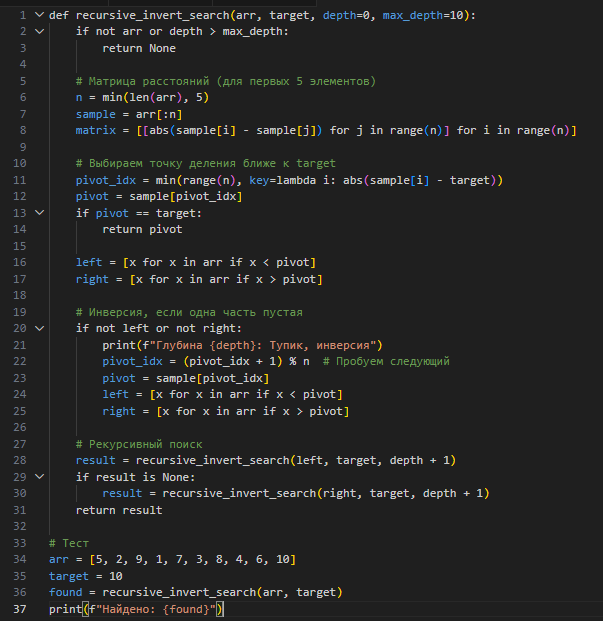Viewport: 603px width, 621px height.
Task: Click 'target = 10' on line 35
Action: pos(86,576)
